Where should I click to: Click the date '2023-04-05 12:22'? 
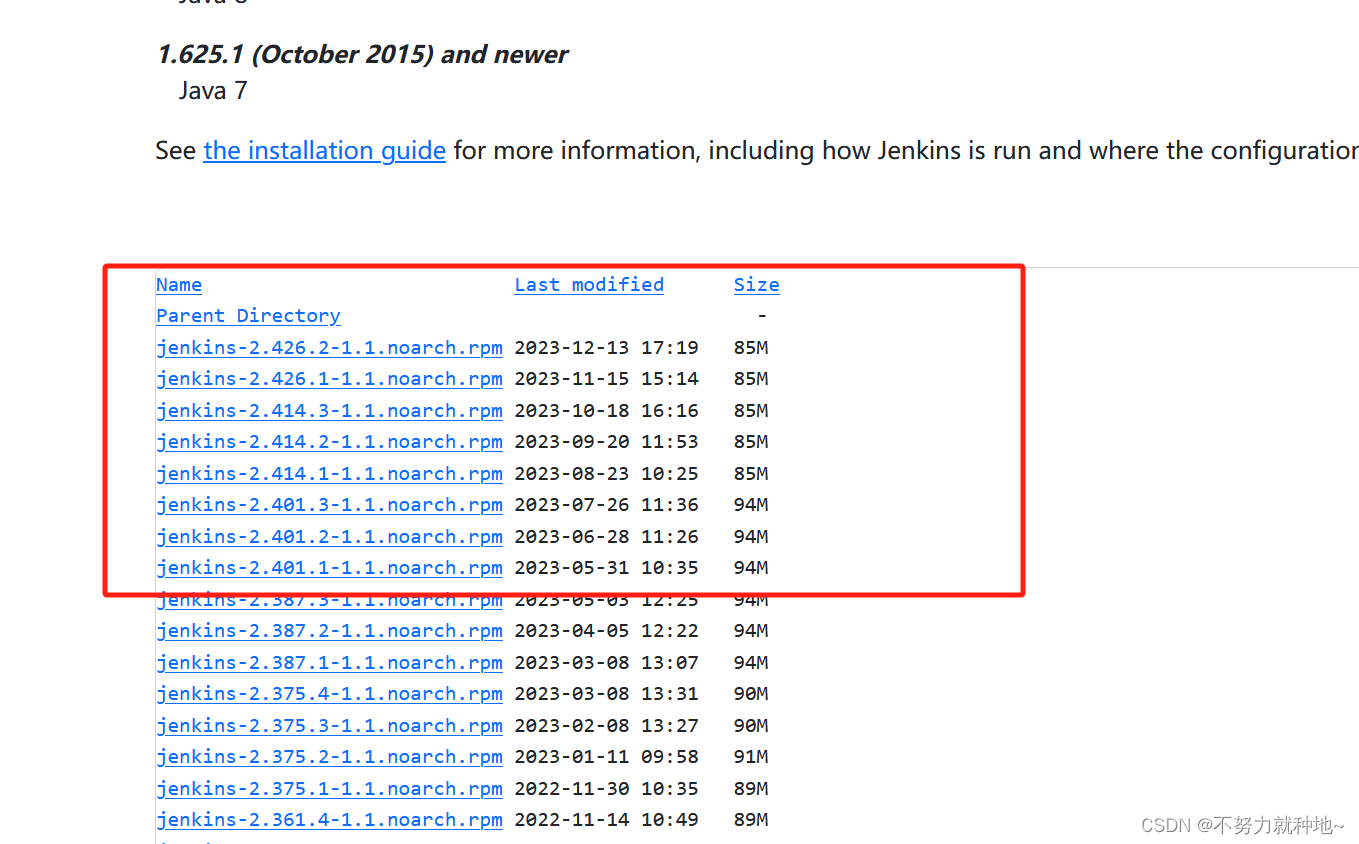tap(606, 631)
